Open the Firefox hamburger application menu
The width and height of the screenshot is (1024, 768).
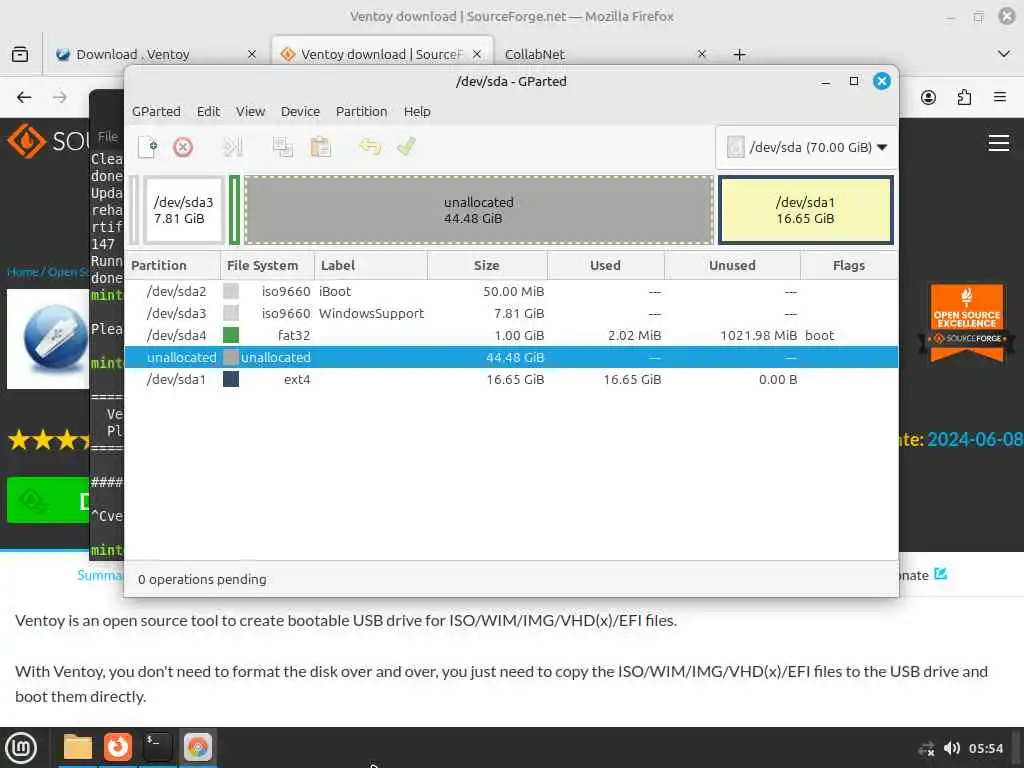[1000, 97]
